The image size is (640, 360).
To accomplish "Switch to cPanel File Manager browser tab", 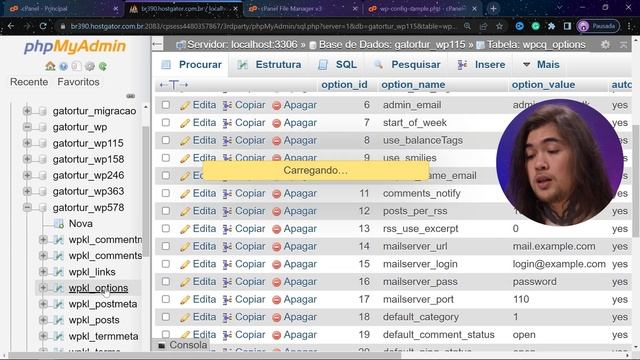I will (x=302, y=9).
